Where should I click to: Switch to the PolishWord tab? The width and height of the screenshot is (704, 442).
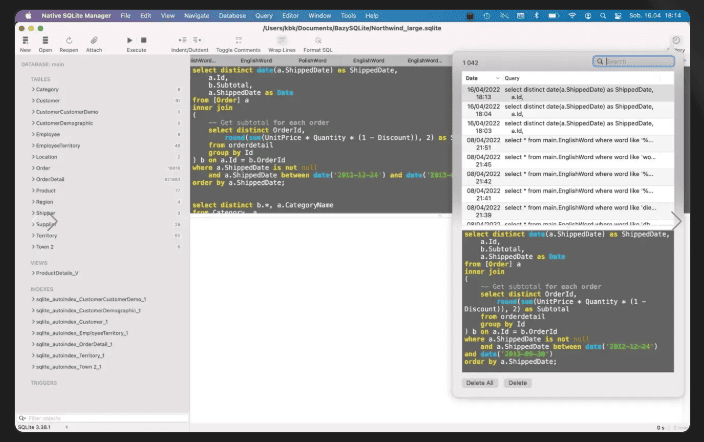(312, 61)
